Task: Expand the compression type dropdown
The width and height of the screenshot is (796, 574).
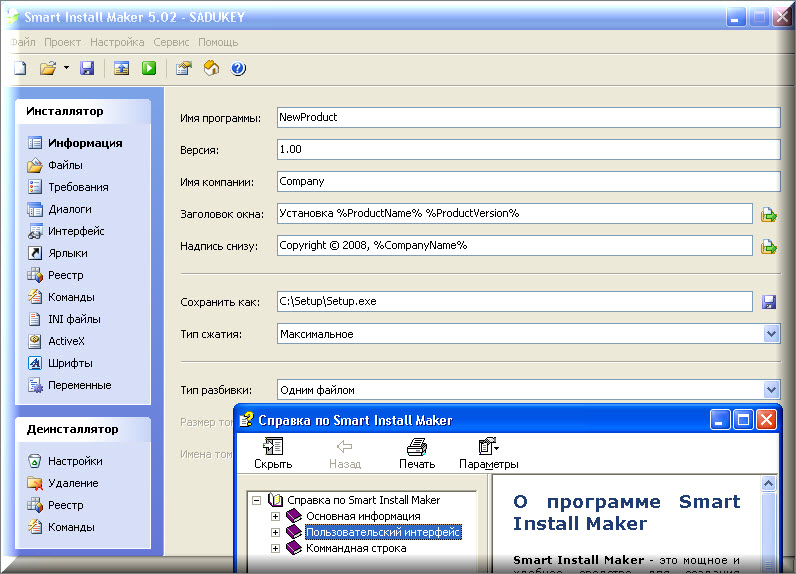Action: [x=770, y=334]
